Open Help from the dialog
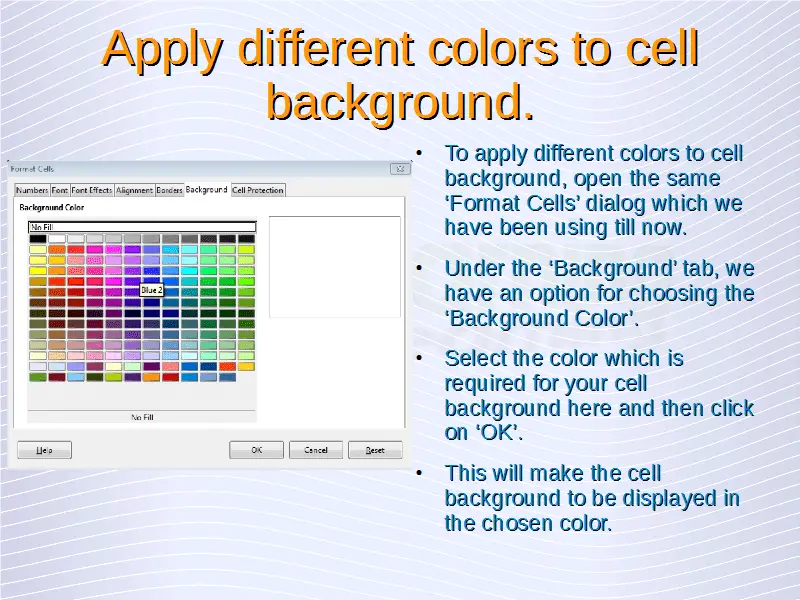 45,450
